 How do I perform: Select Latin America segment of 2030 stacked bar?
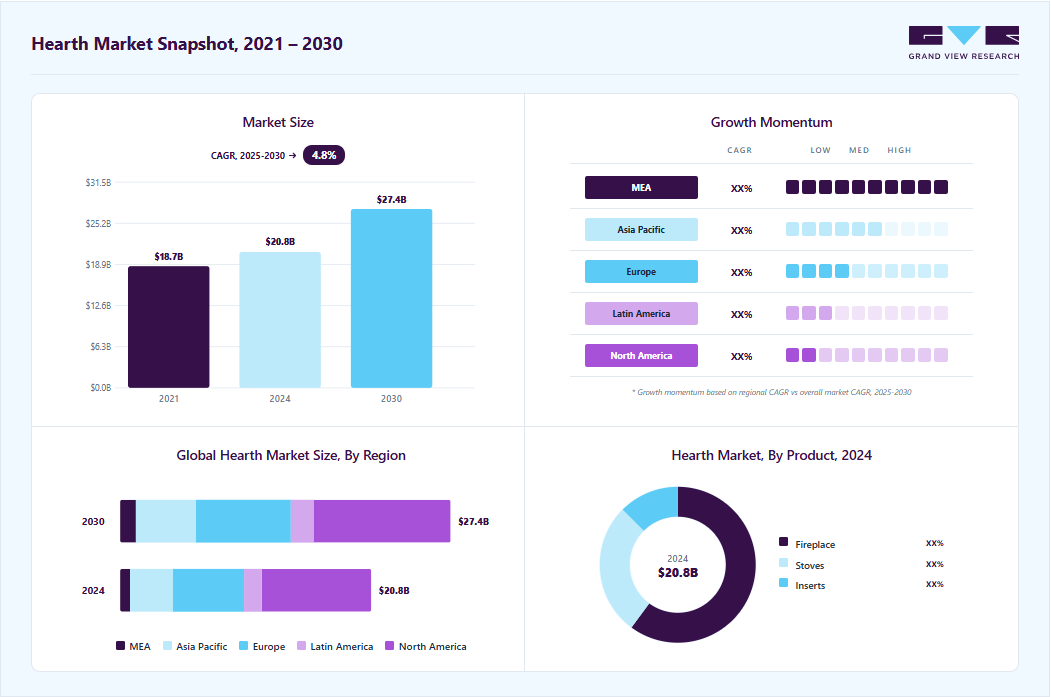tap(302, 521)
